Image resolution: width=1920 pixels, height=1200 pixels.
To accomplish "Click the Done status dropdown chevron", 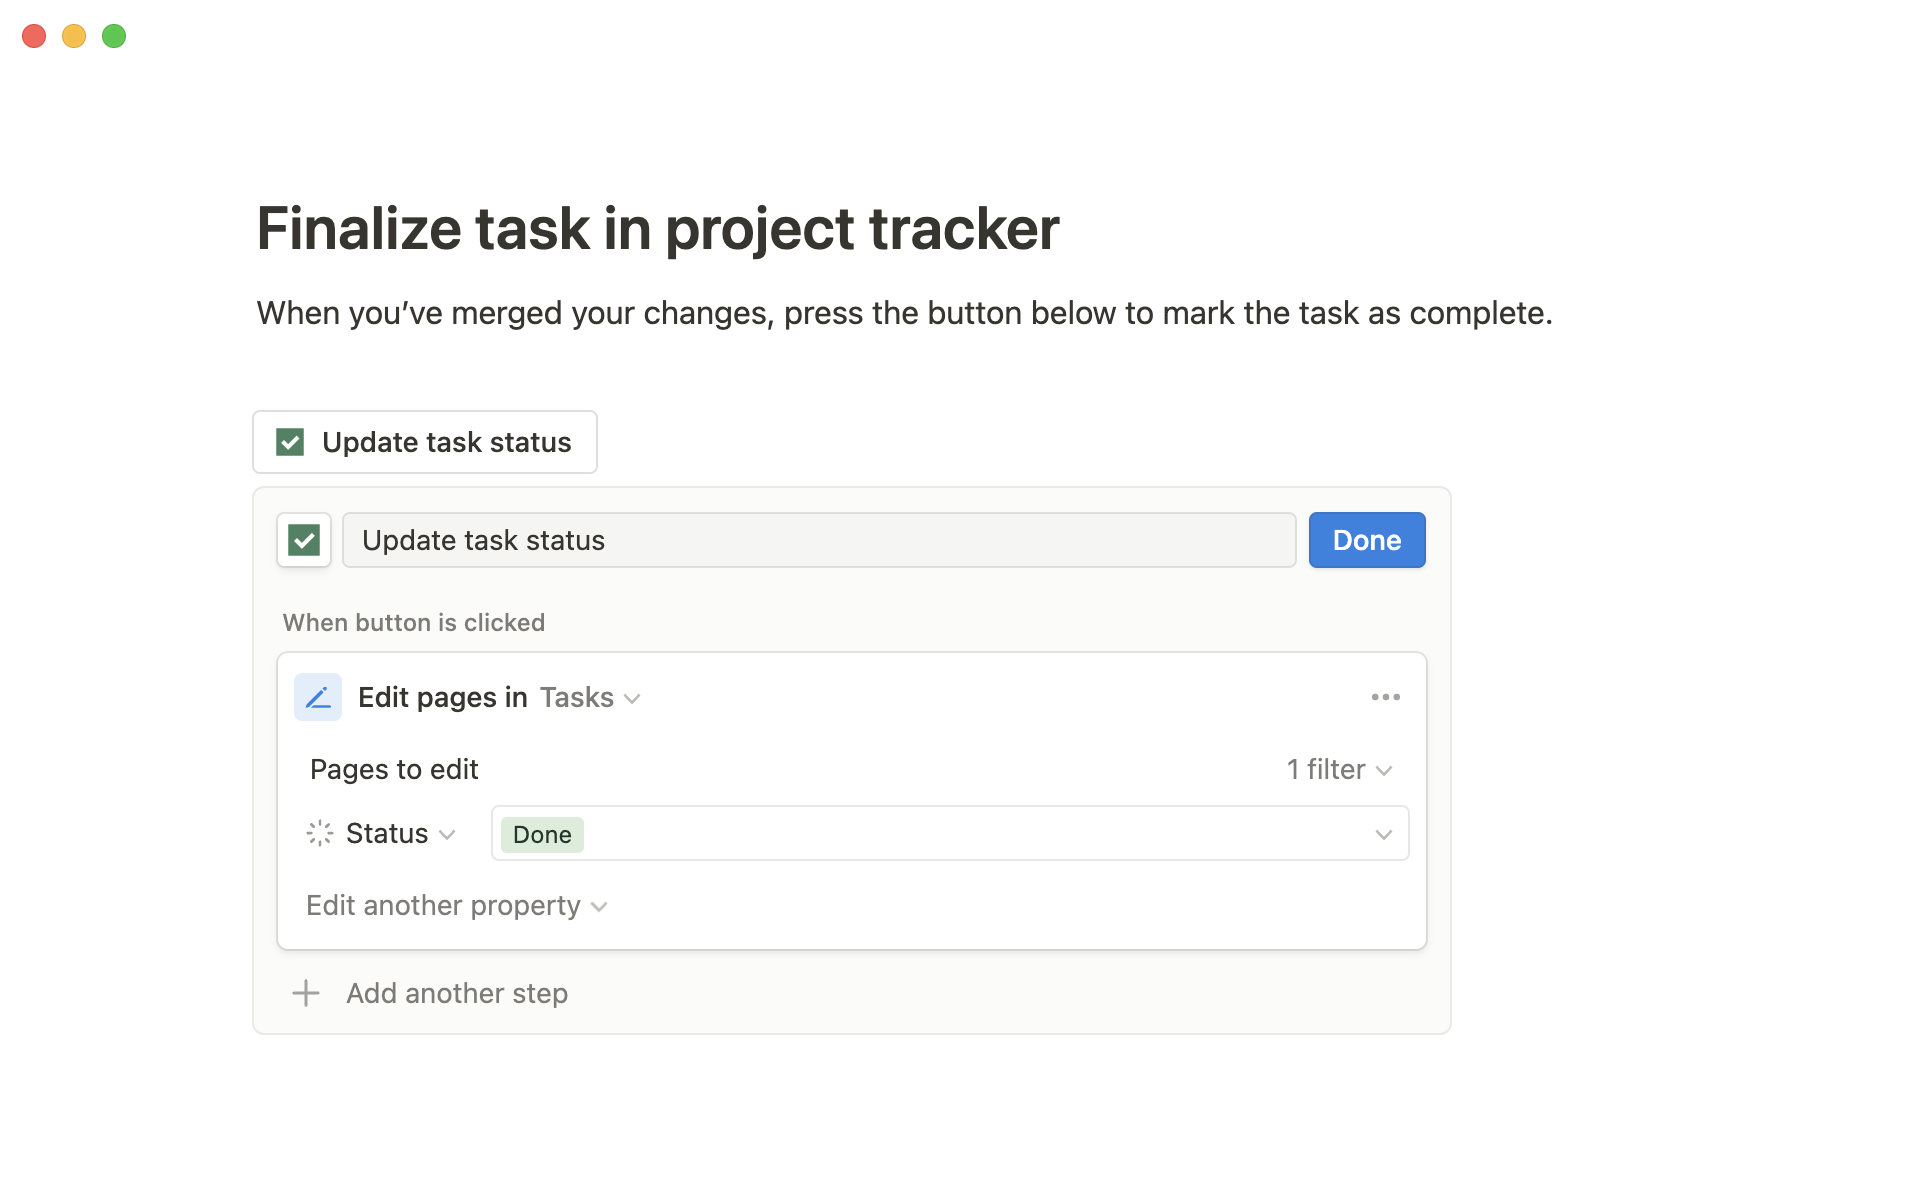I will (x=1382, y=835).
